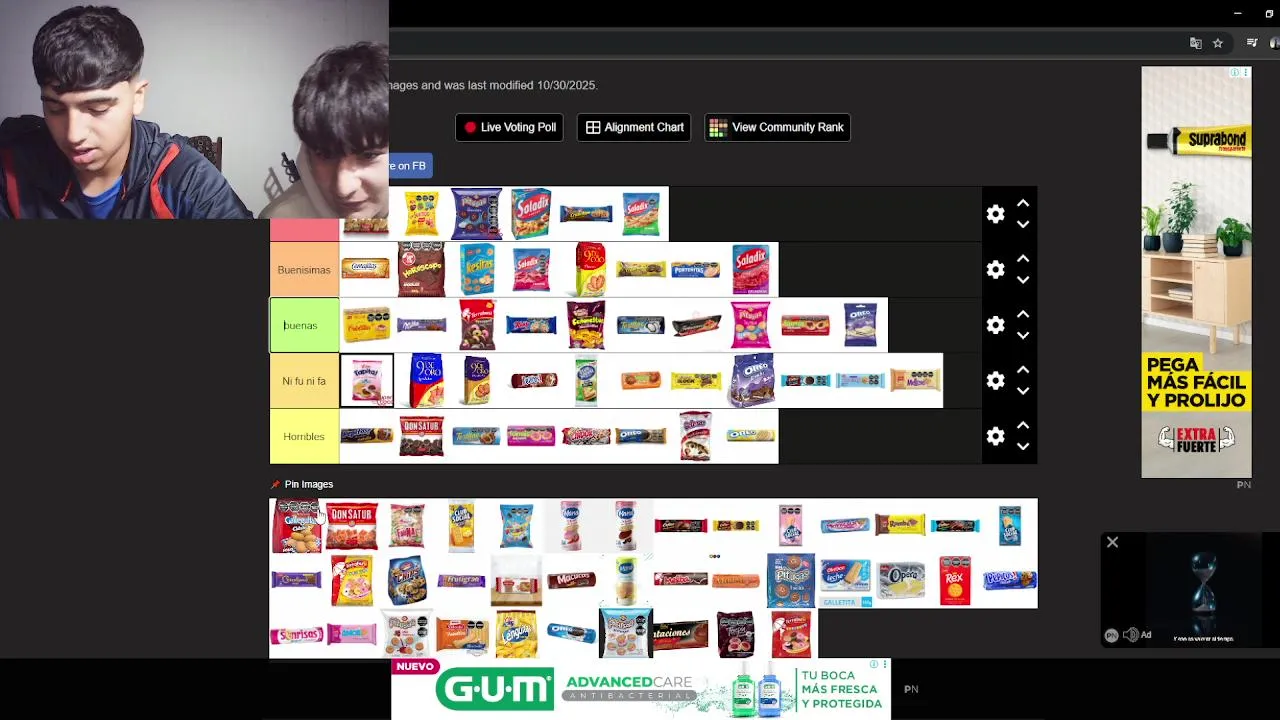Move the buenas tier up with its arrow

point(1023,314)
